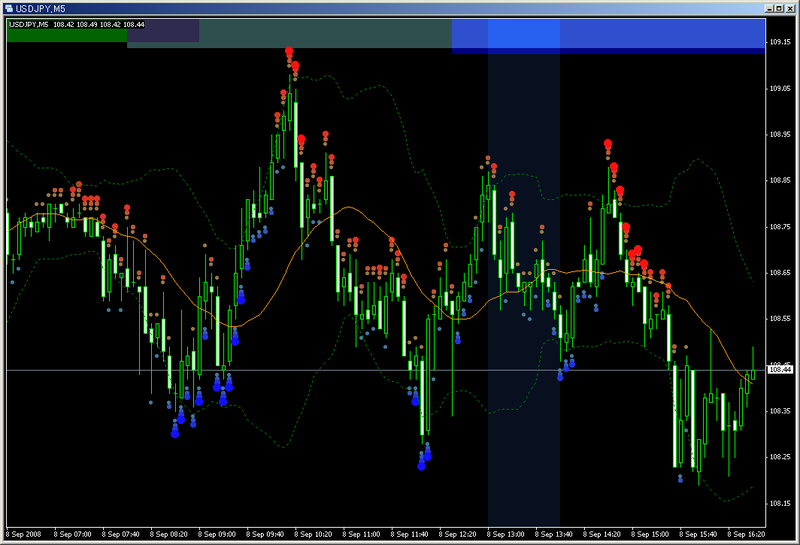This screenshot has width=800, height=545.
Task: Click the 8 Sep 2008 date label
Action: coord(23,534)
